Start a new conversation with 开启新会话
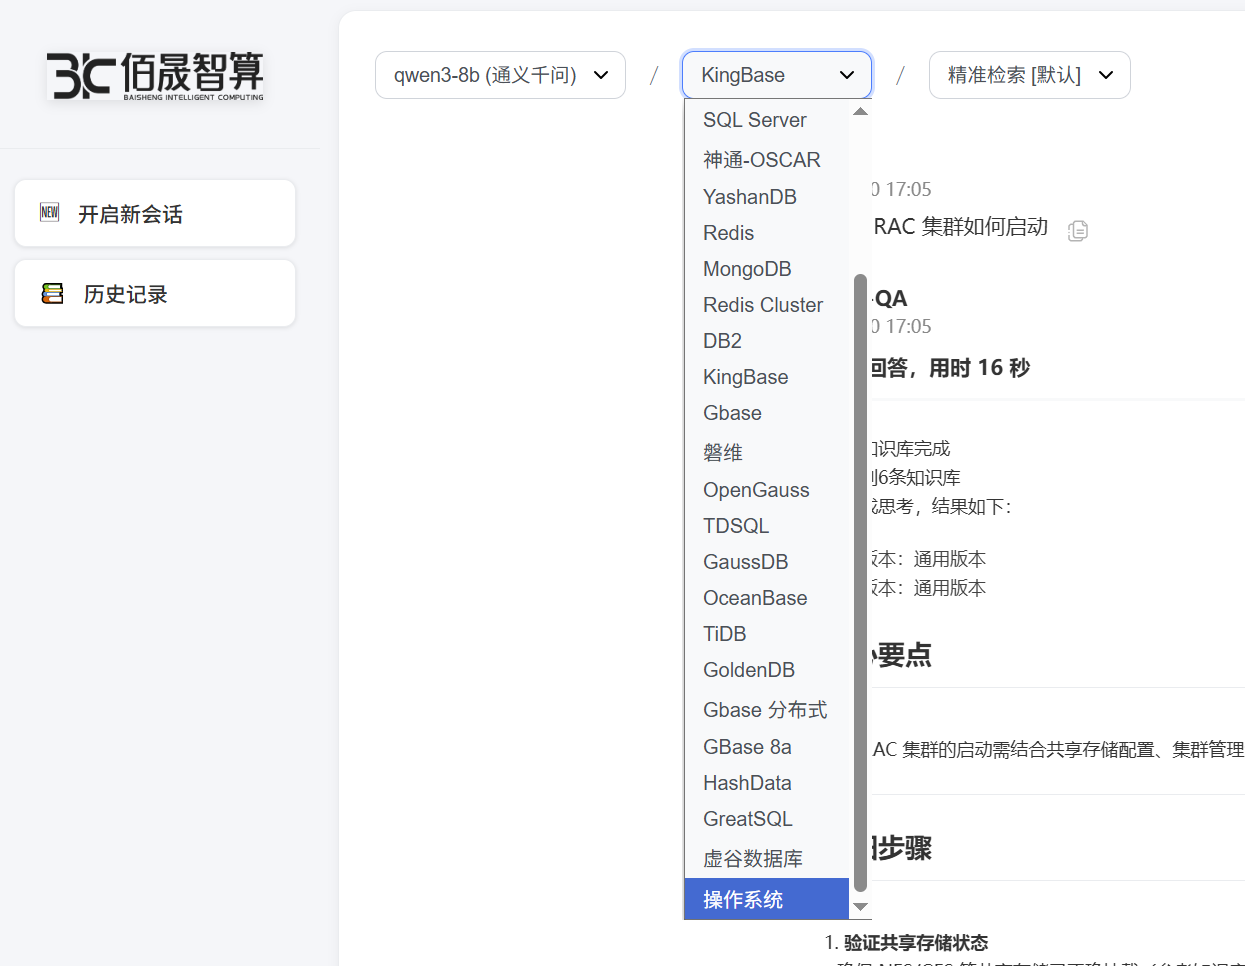Screen dimensions: 1245x966 tap(155, 213)
